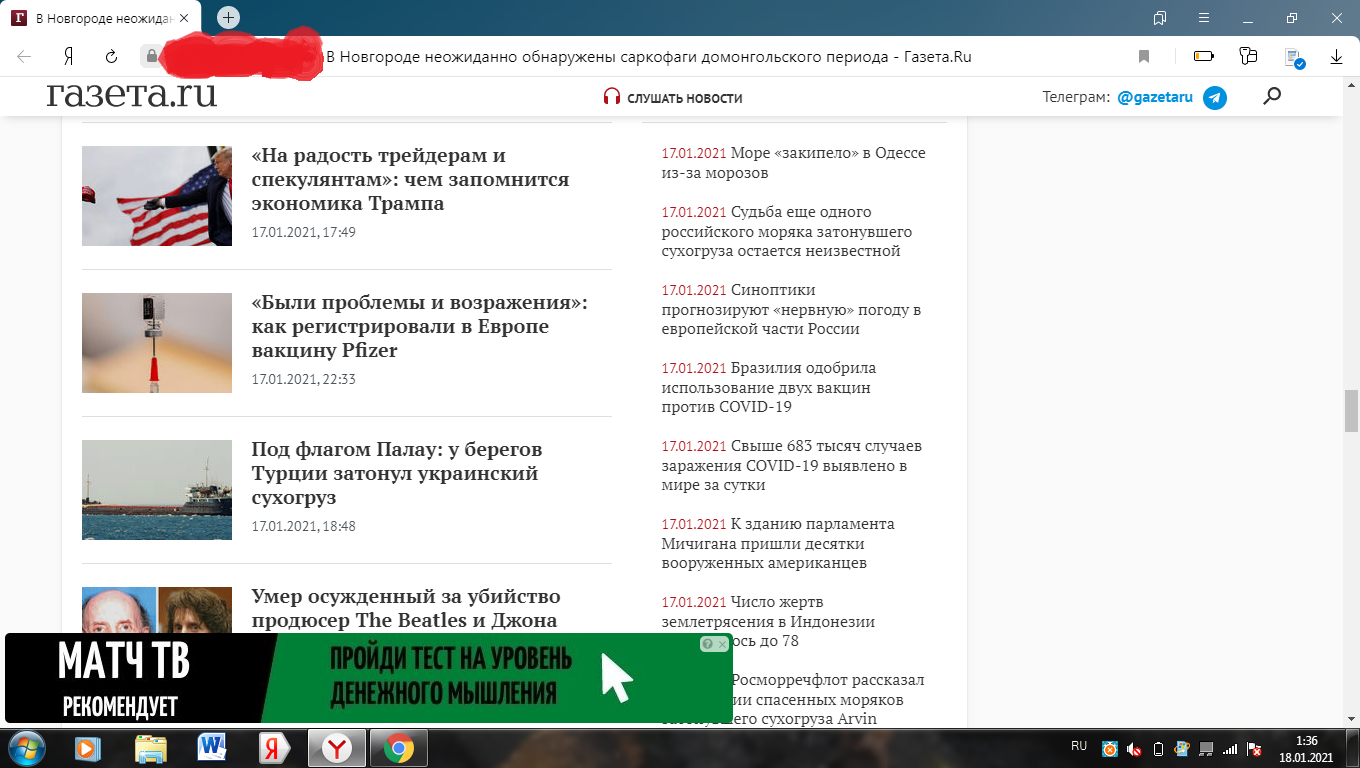The height and width of the screenshot is (768, 1360).
Task: Click the Pfizer vaccine syringe thumbnail
Action: pos(157,343)
